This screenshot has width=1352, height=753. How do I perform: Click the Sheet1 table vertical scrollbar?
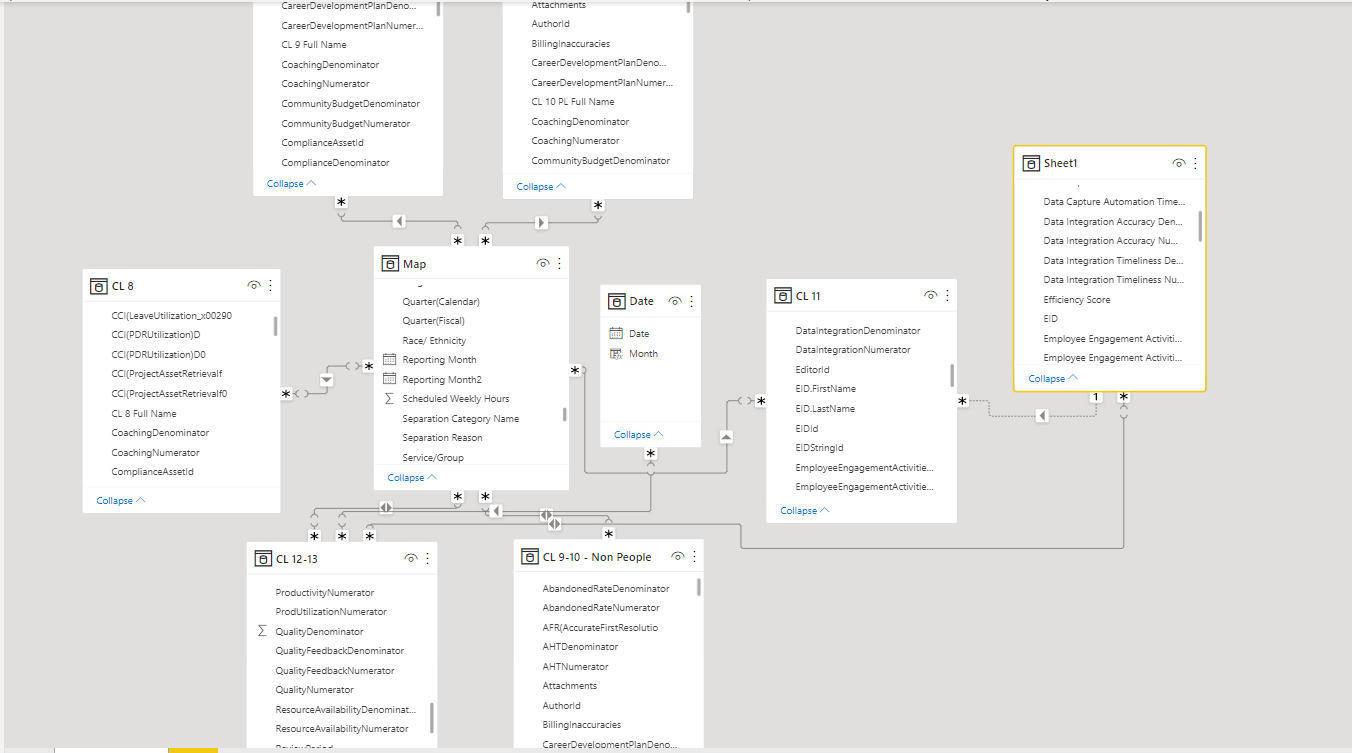[x=1200, y=227]
